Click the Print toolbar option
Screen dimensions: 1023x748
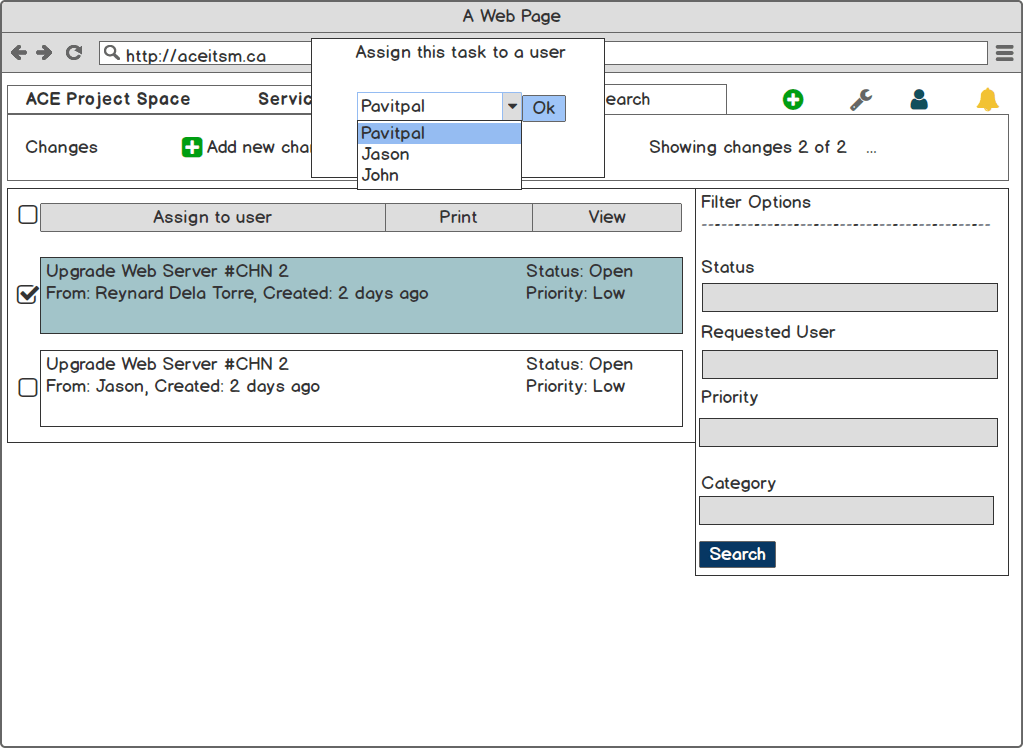[458, 217]
